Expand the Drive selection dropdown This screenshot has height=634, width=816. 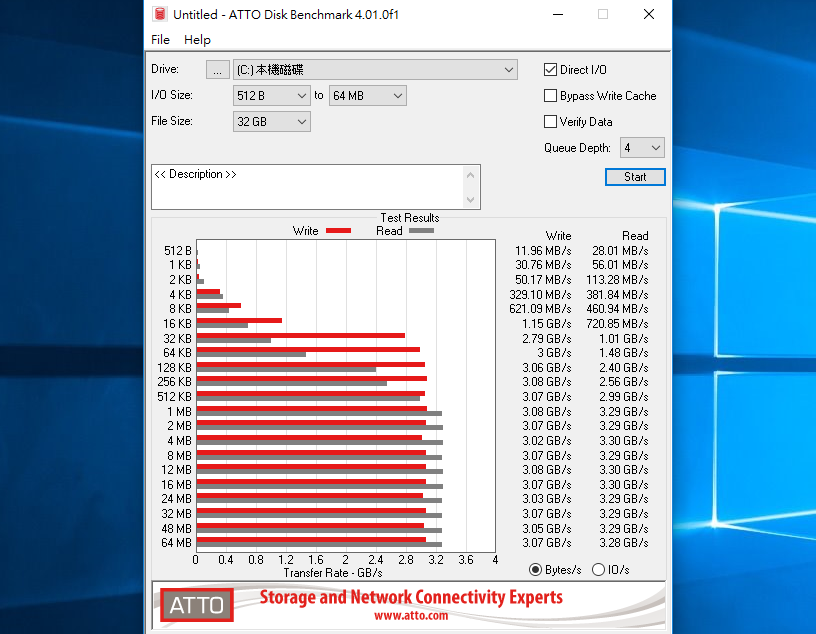(375, 70)
